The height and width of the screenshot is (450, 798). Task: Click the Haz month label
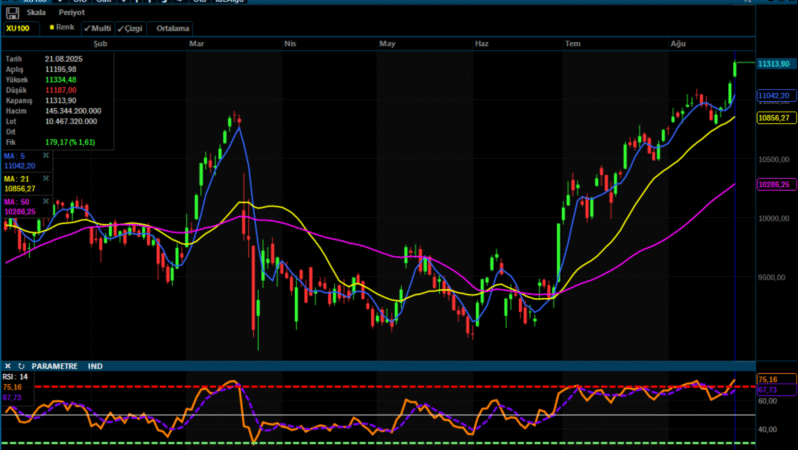[x=481, y=44]
